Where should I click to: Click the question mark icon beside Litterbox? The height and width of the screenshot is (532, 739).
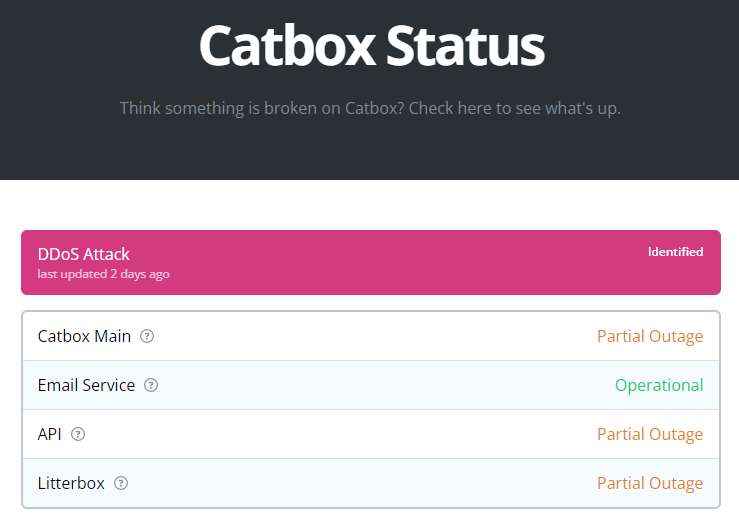click(x=121, y=483)
